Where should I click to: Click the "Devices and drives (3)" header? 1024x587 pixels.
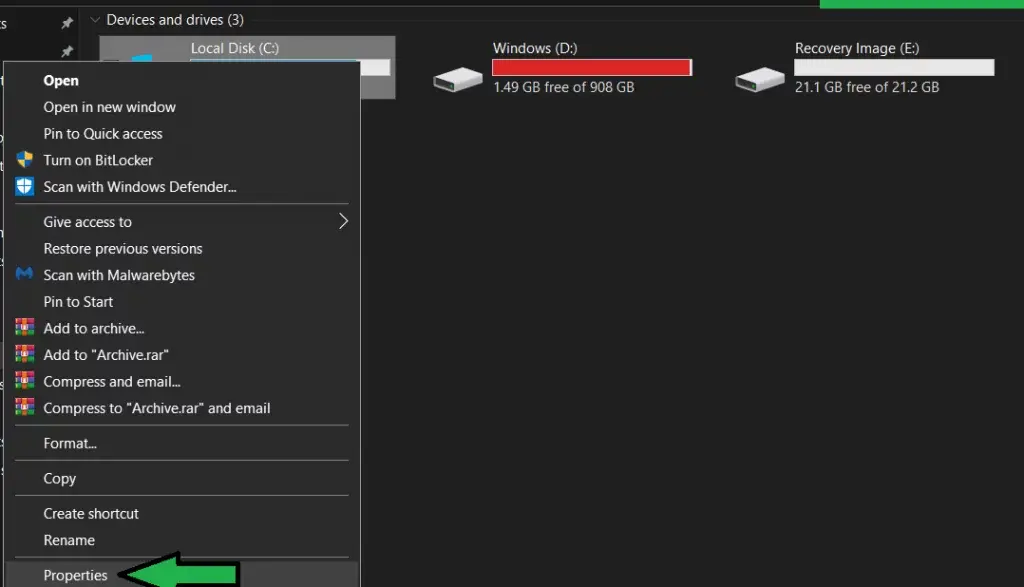coord(175,20)
